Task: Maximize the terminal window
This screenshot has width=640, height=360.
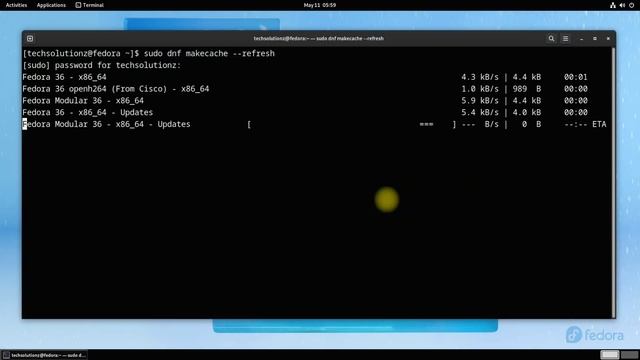Action: tap(595, 38)
